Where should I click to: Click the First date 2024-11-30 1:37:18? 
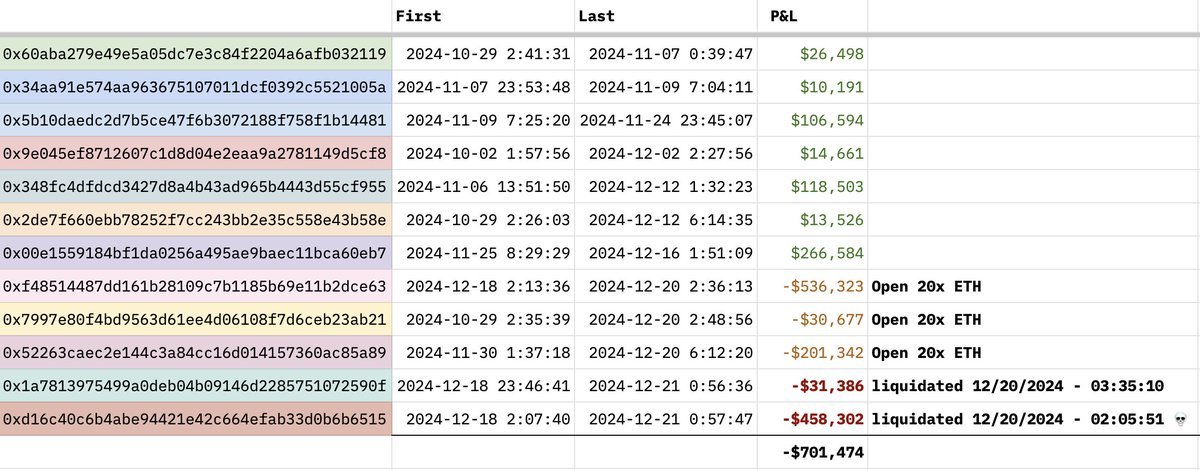coord(483,353)
